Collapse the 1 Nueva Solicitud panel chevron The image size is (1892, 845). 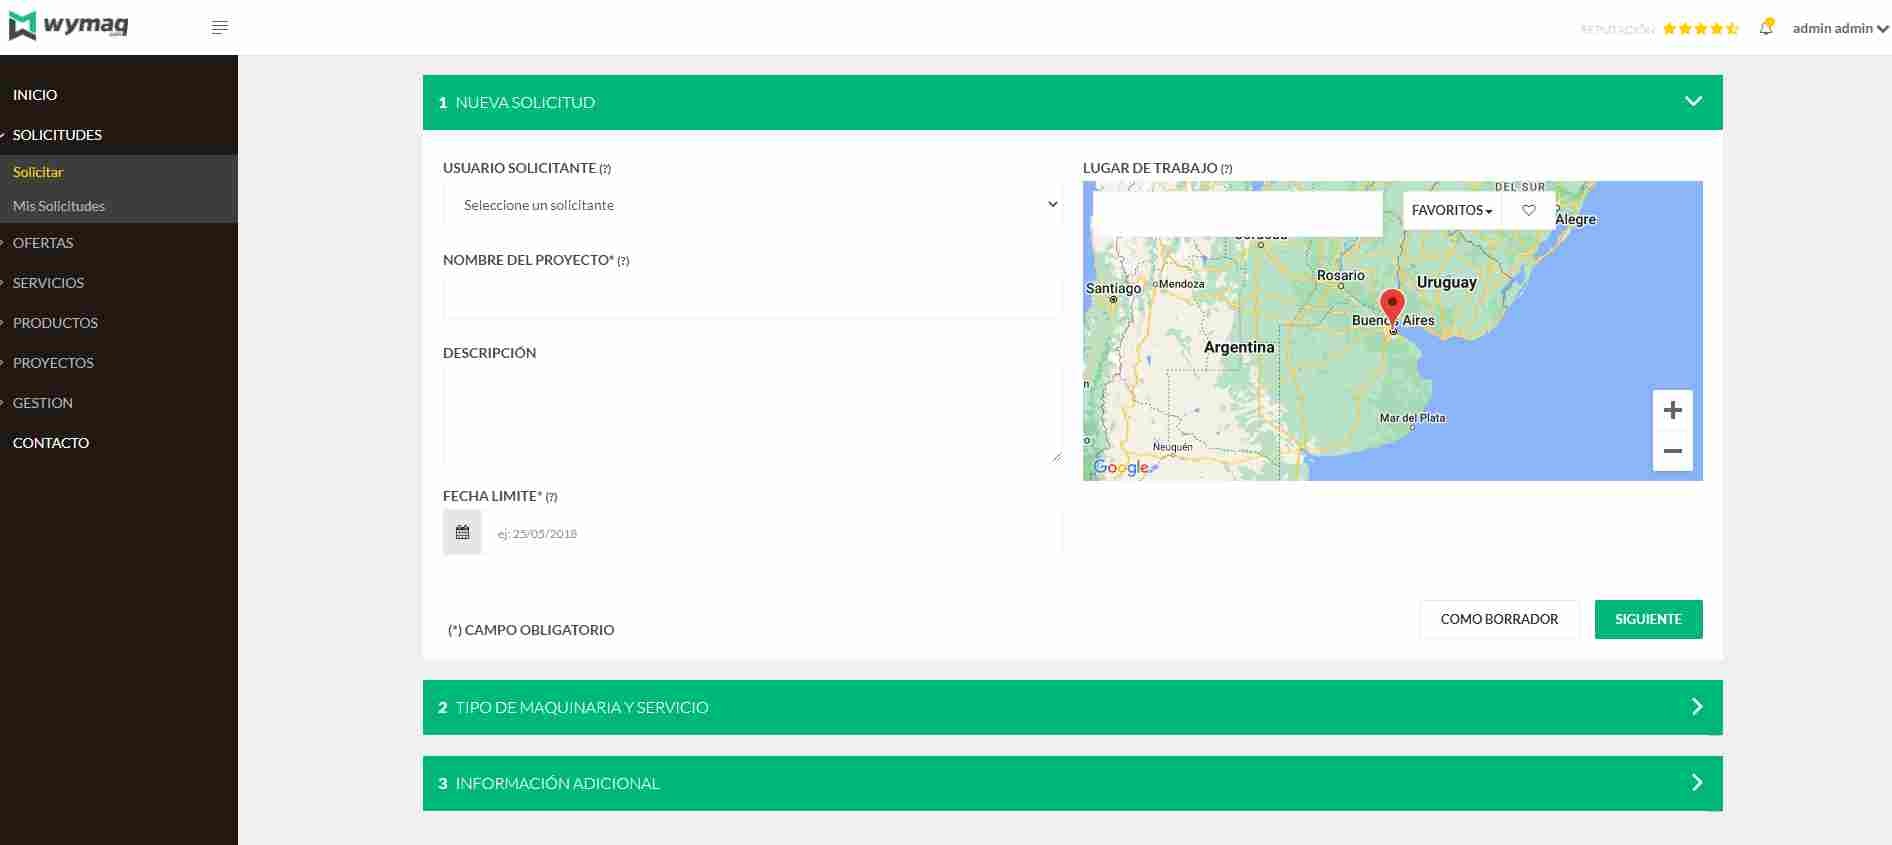click(x=1693, y=102)
